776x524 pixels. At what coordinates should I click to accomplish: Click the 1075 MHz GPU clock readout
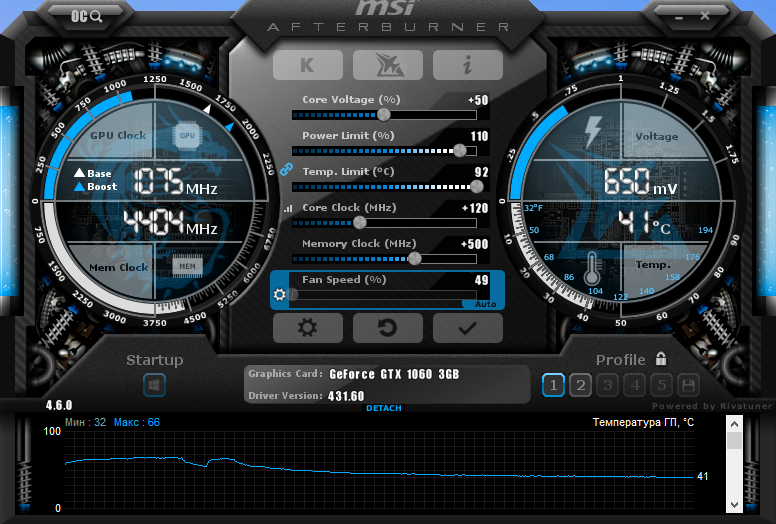[x=175, y=181]
